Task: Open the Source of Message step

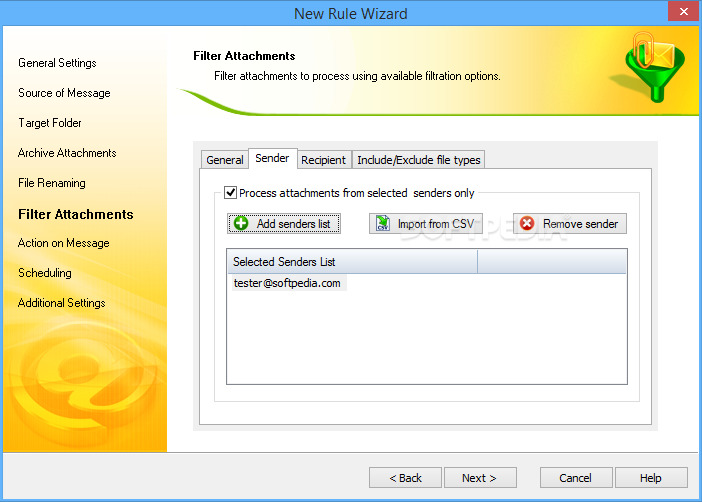Action: coord(64,93)
